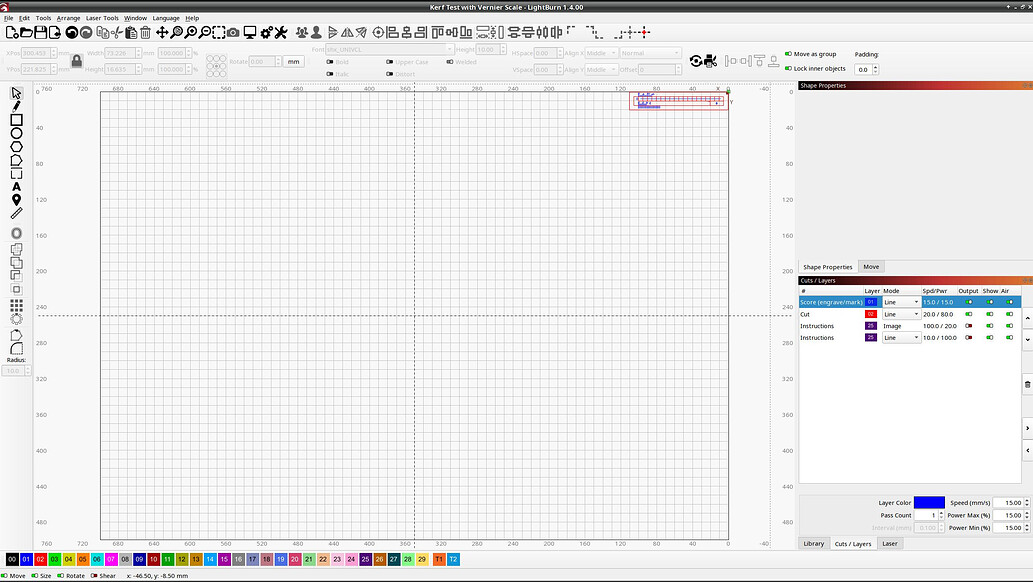The width and height of the screenshot is (1033, 582).
Task: Click the Grid Array tool icon
Action: 16,304
